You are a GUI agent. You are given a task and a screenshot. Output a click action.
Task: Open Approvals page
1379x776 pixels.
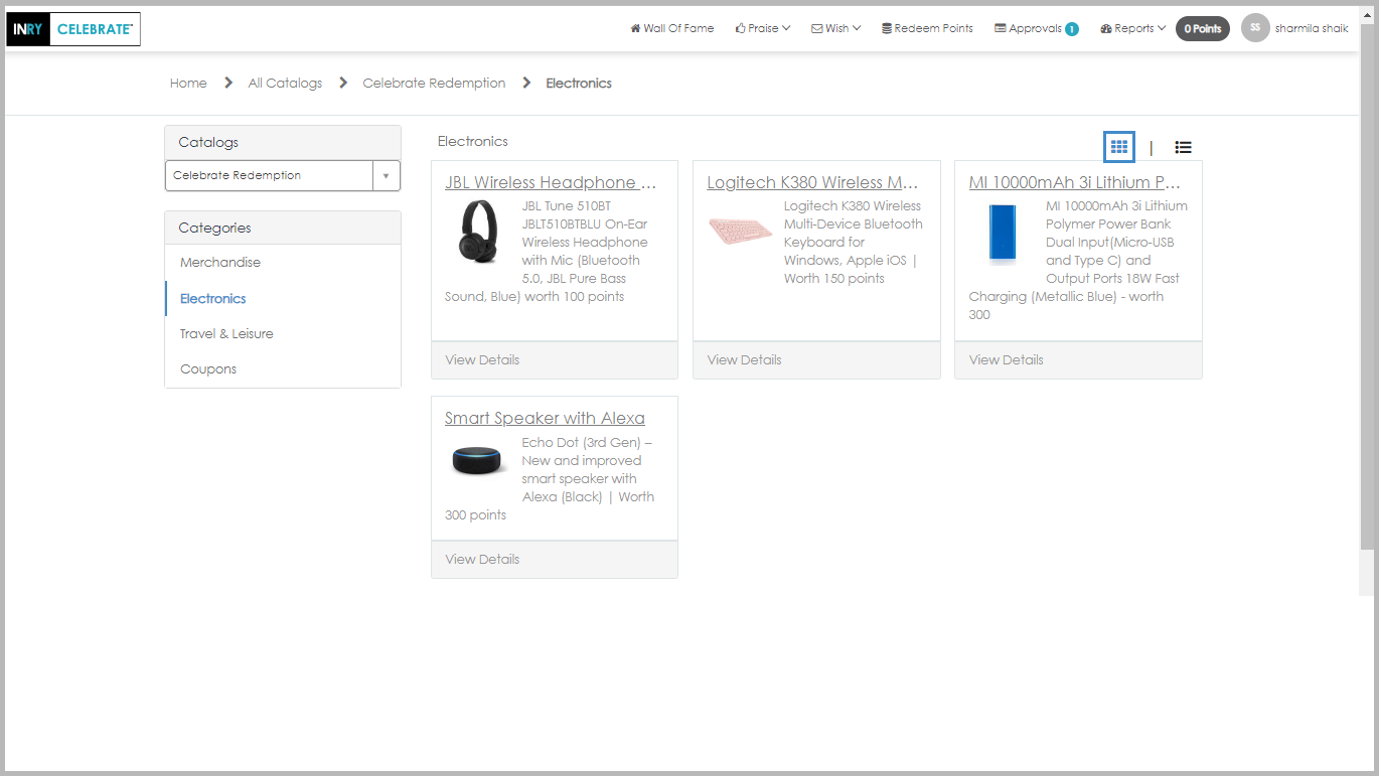[x=1028, y=28]
